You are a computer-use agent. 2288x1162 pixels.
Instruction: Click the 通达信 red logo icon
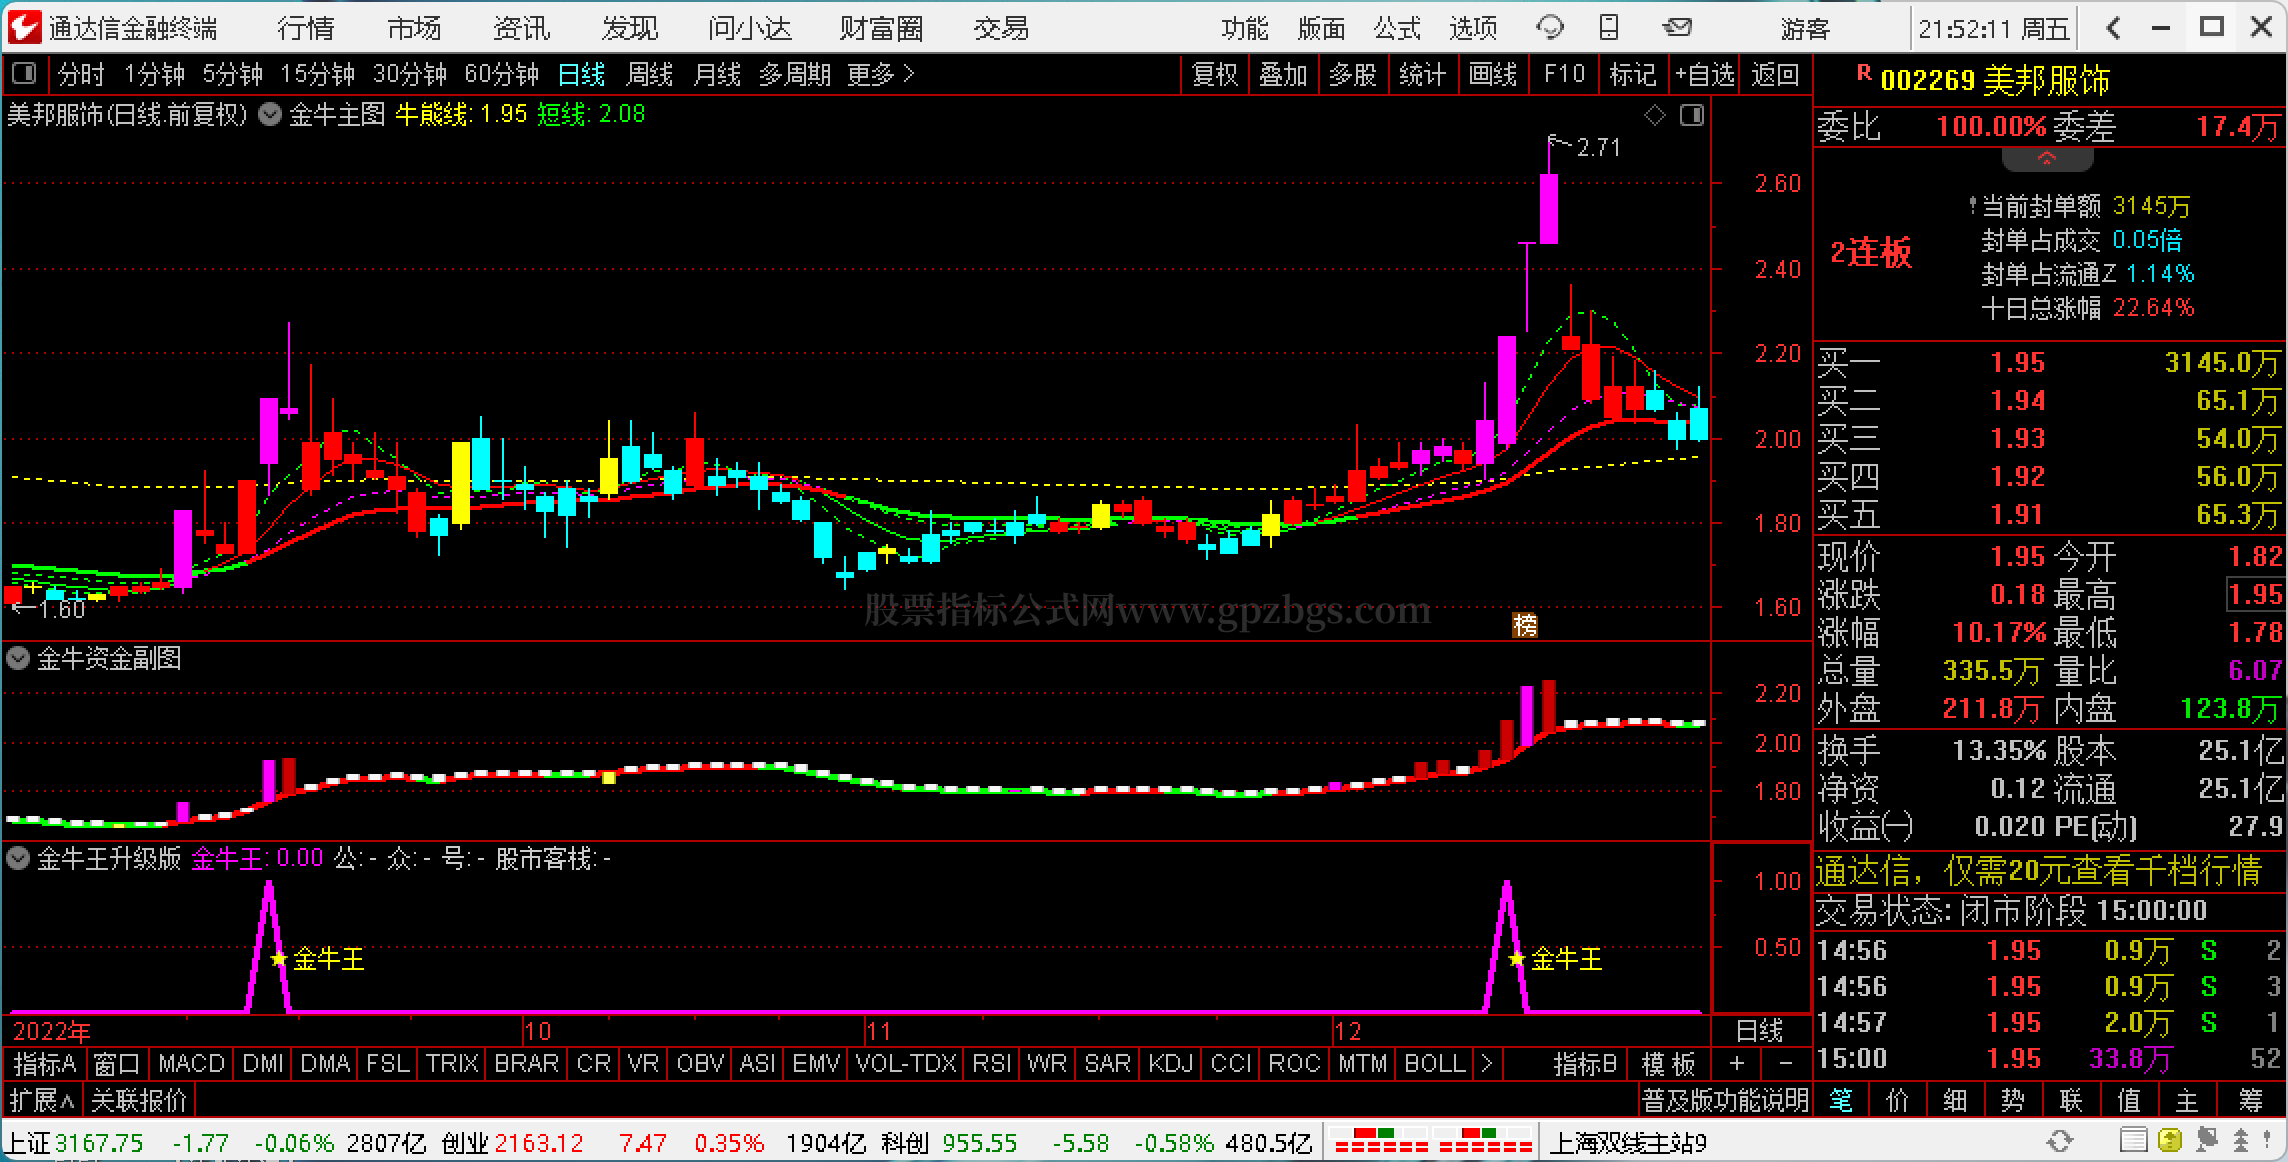pyautogui.click(x=24, y=27)
